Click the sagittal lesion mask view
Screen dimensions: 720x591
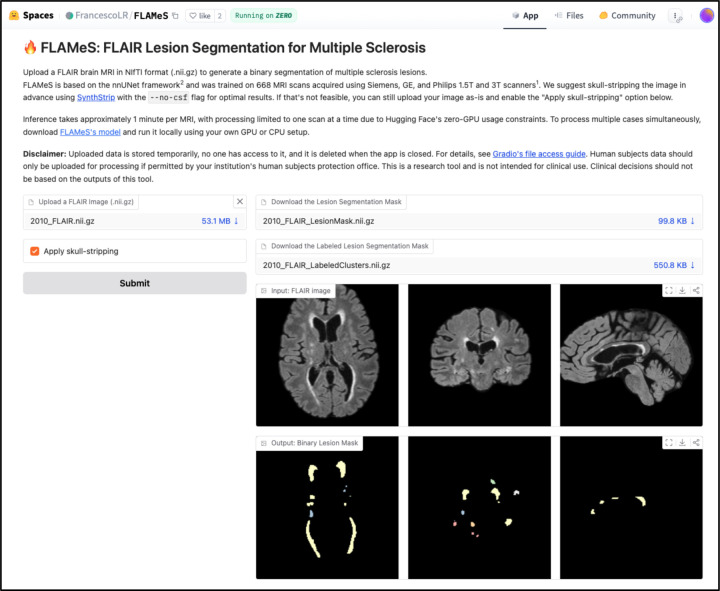(x=631, y=507)
